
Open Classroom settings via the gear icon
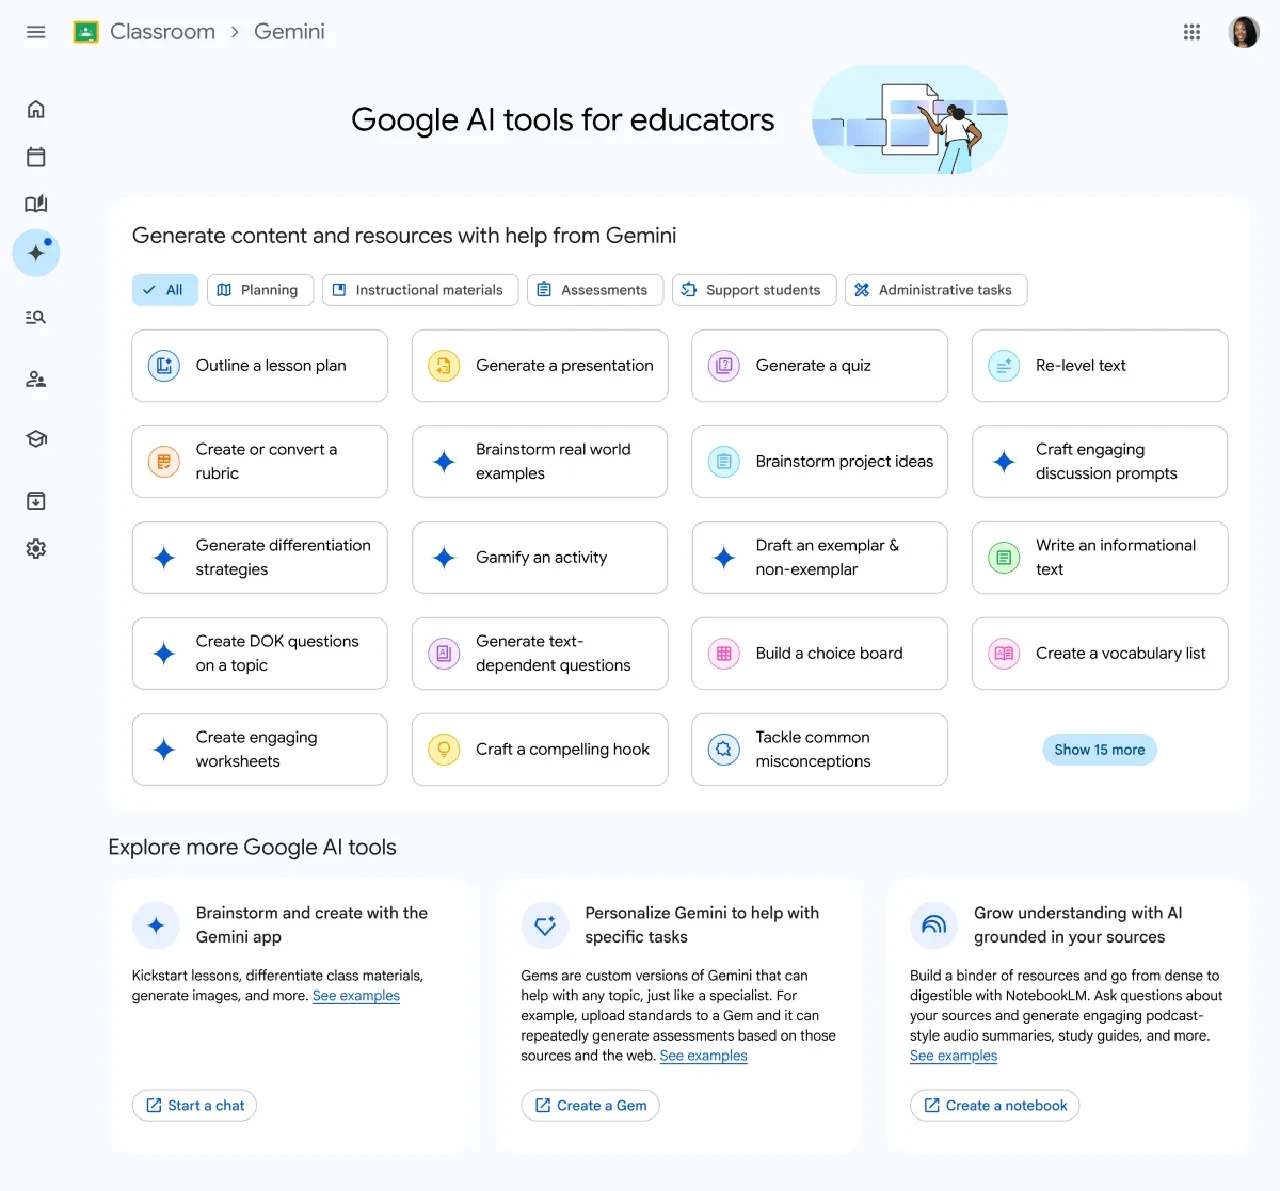[x=36, y=548]
